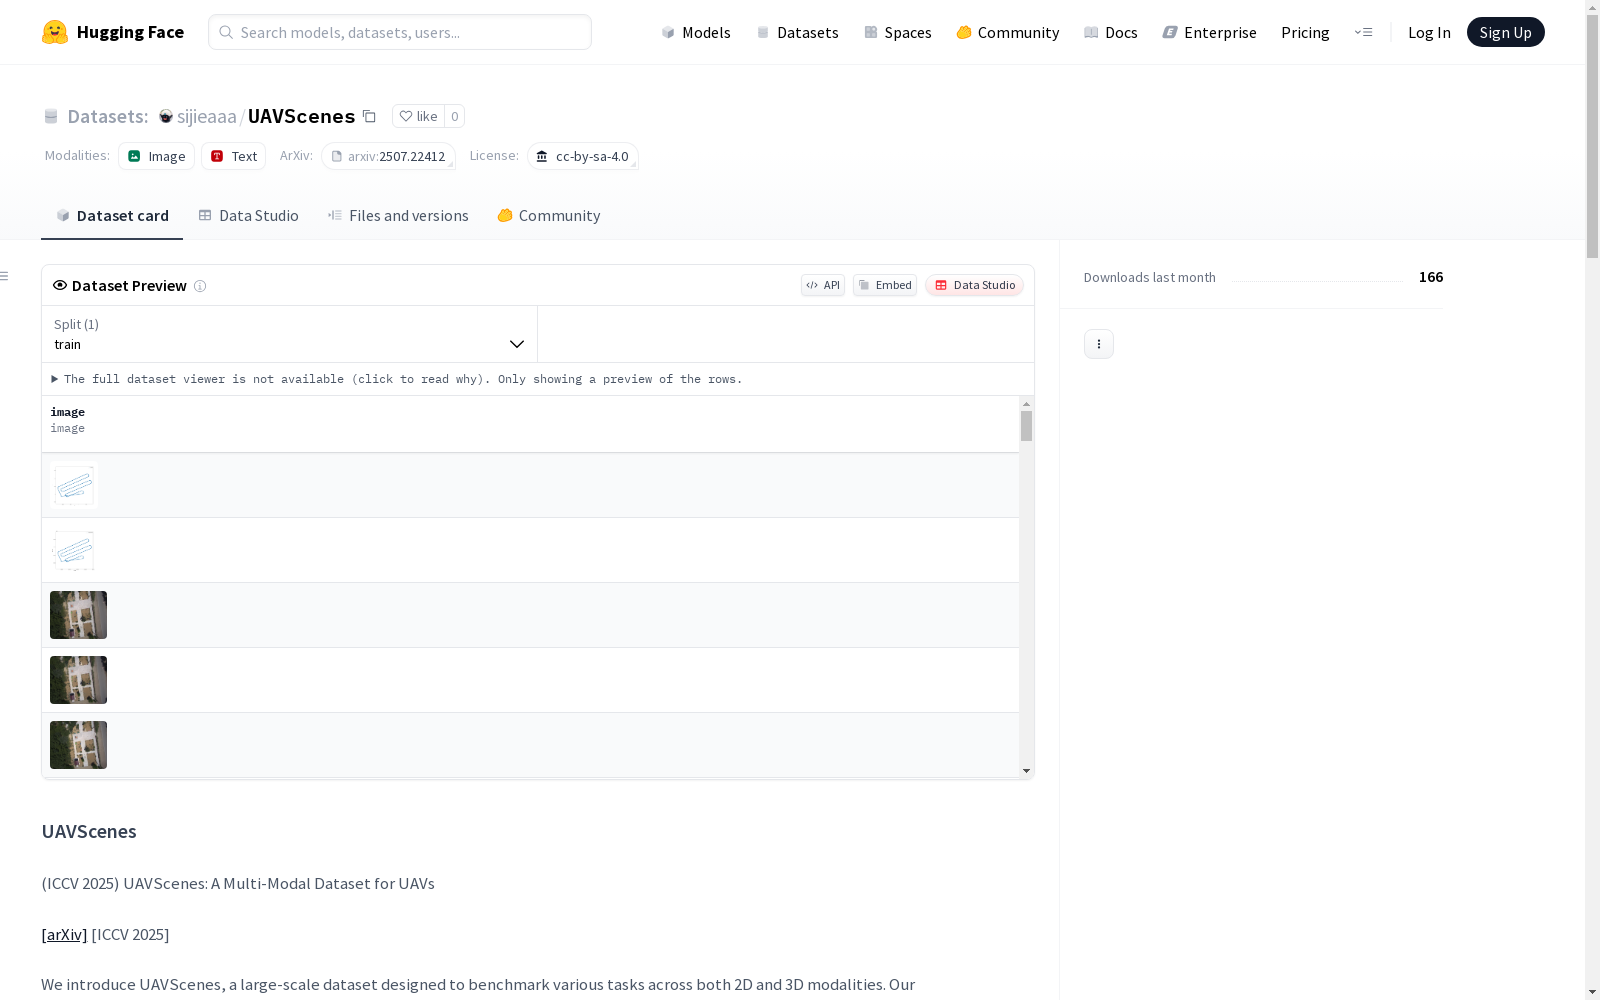The width and height of the screenshot is (1600, 1000).
Task: Open Enterprise in the top navigation
Action: tap(1210, 32)
